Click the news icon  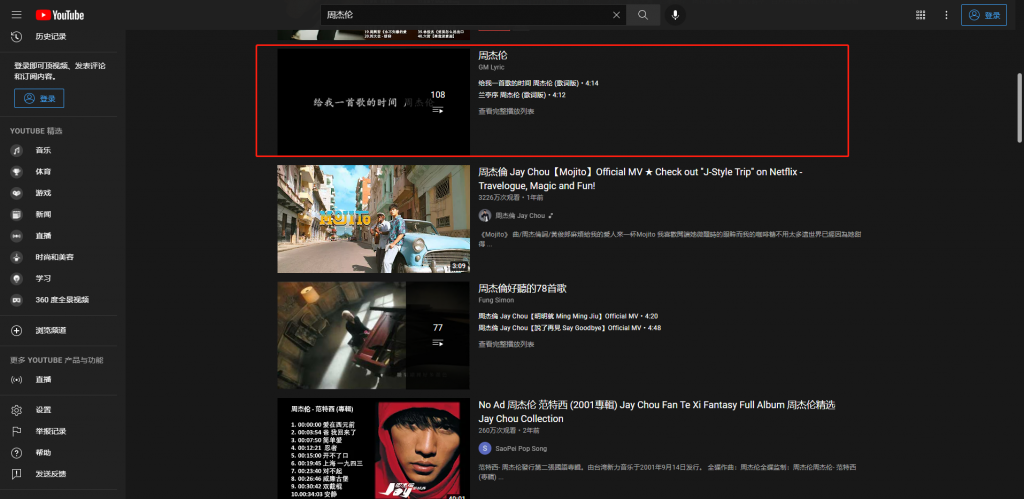click(x=16, y=214)
